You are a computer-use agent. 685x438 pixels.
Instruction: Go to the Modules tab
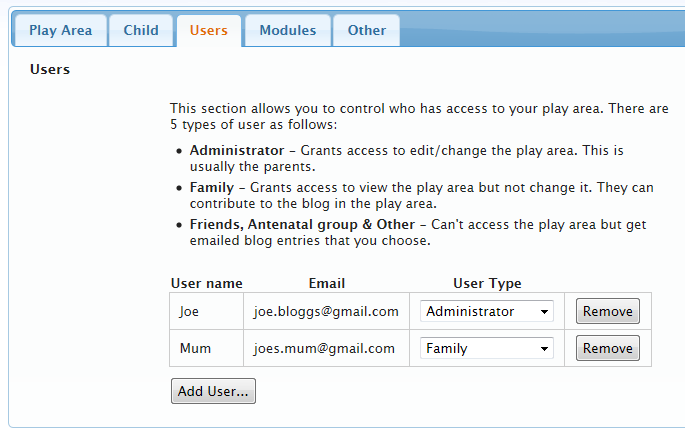(x=288, y=30)
